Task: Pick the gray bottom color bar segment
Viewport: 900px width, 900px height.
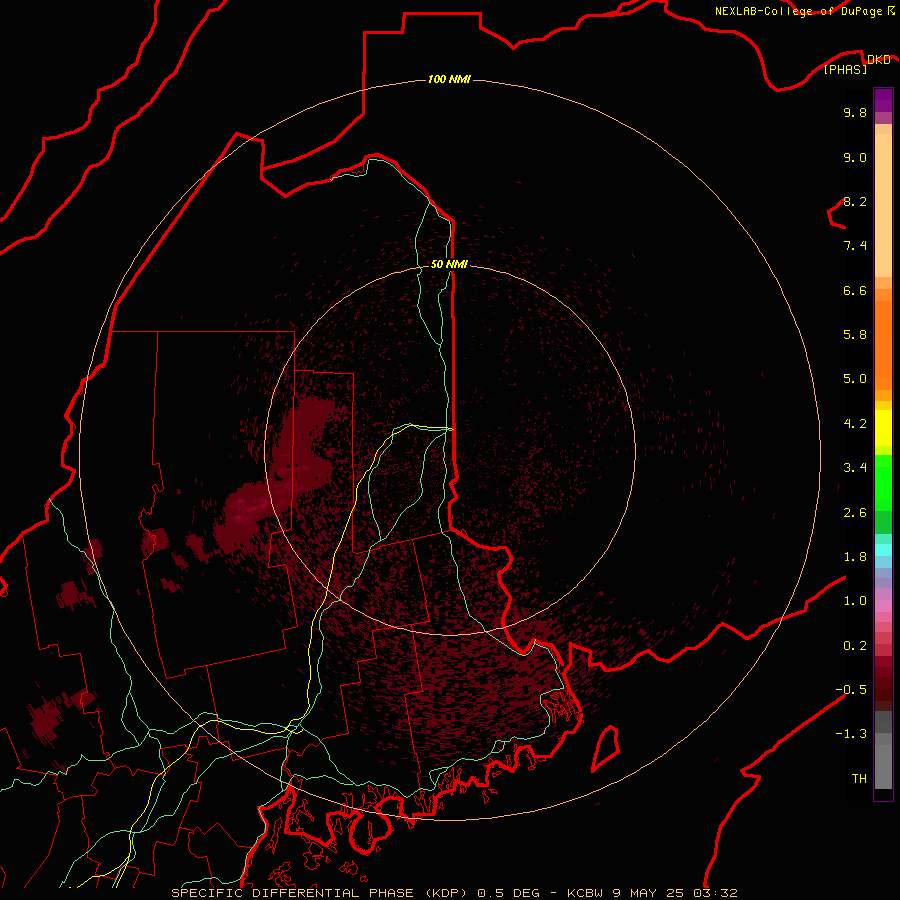Action: [883, 766]
